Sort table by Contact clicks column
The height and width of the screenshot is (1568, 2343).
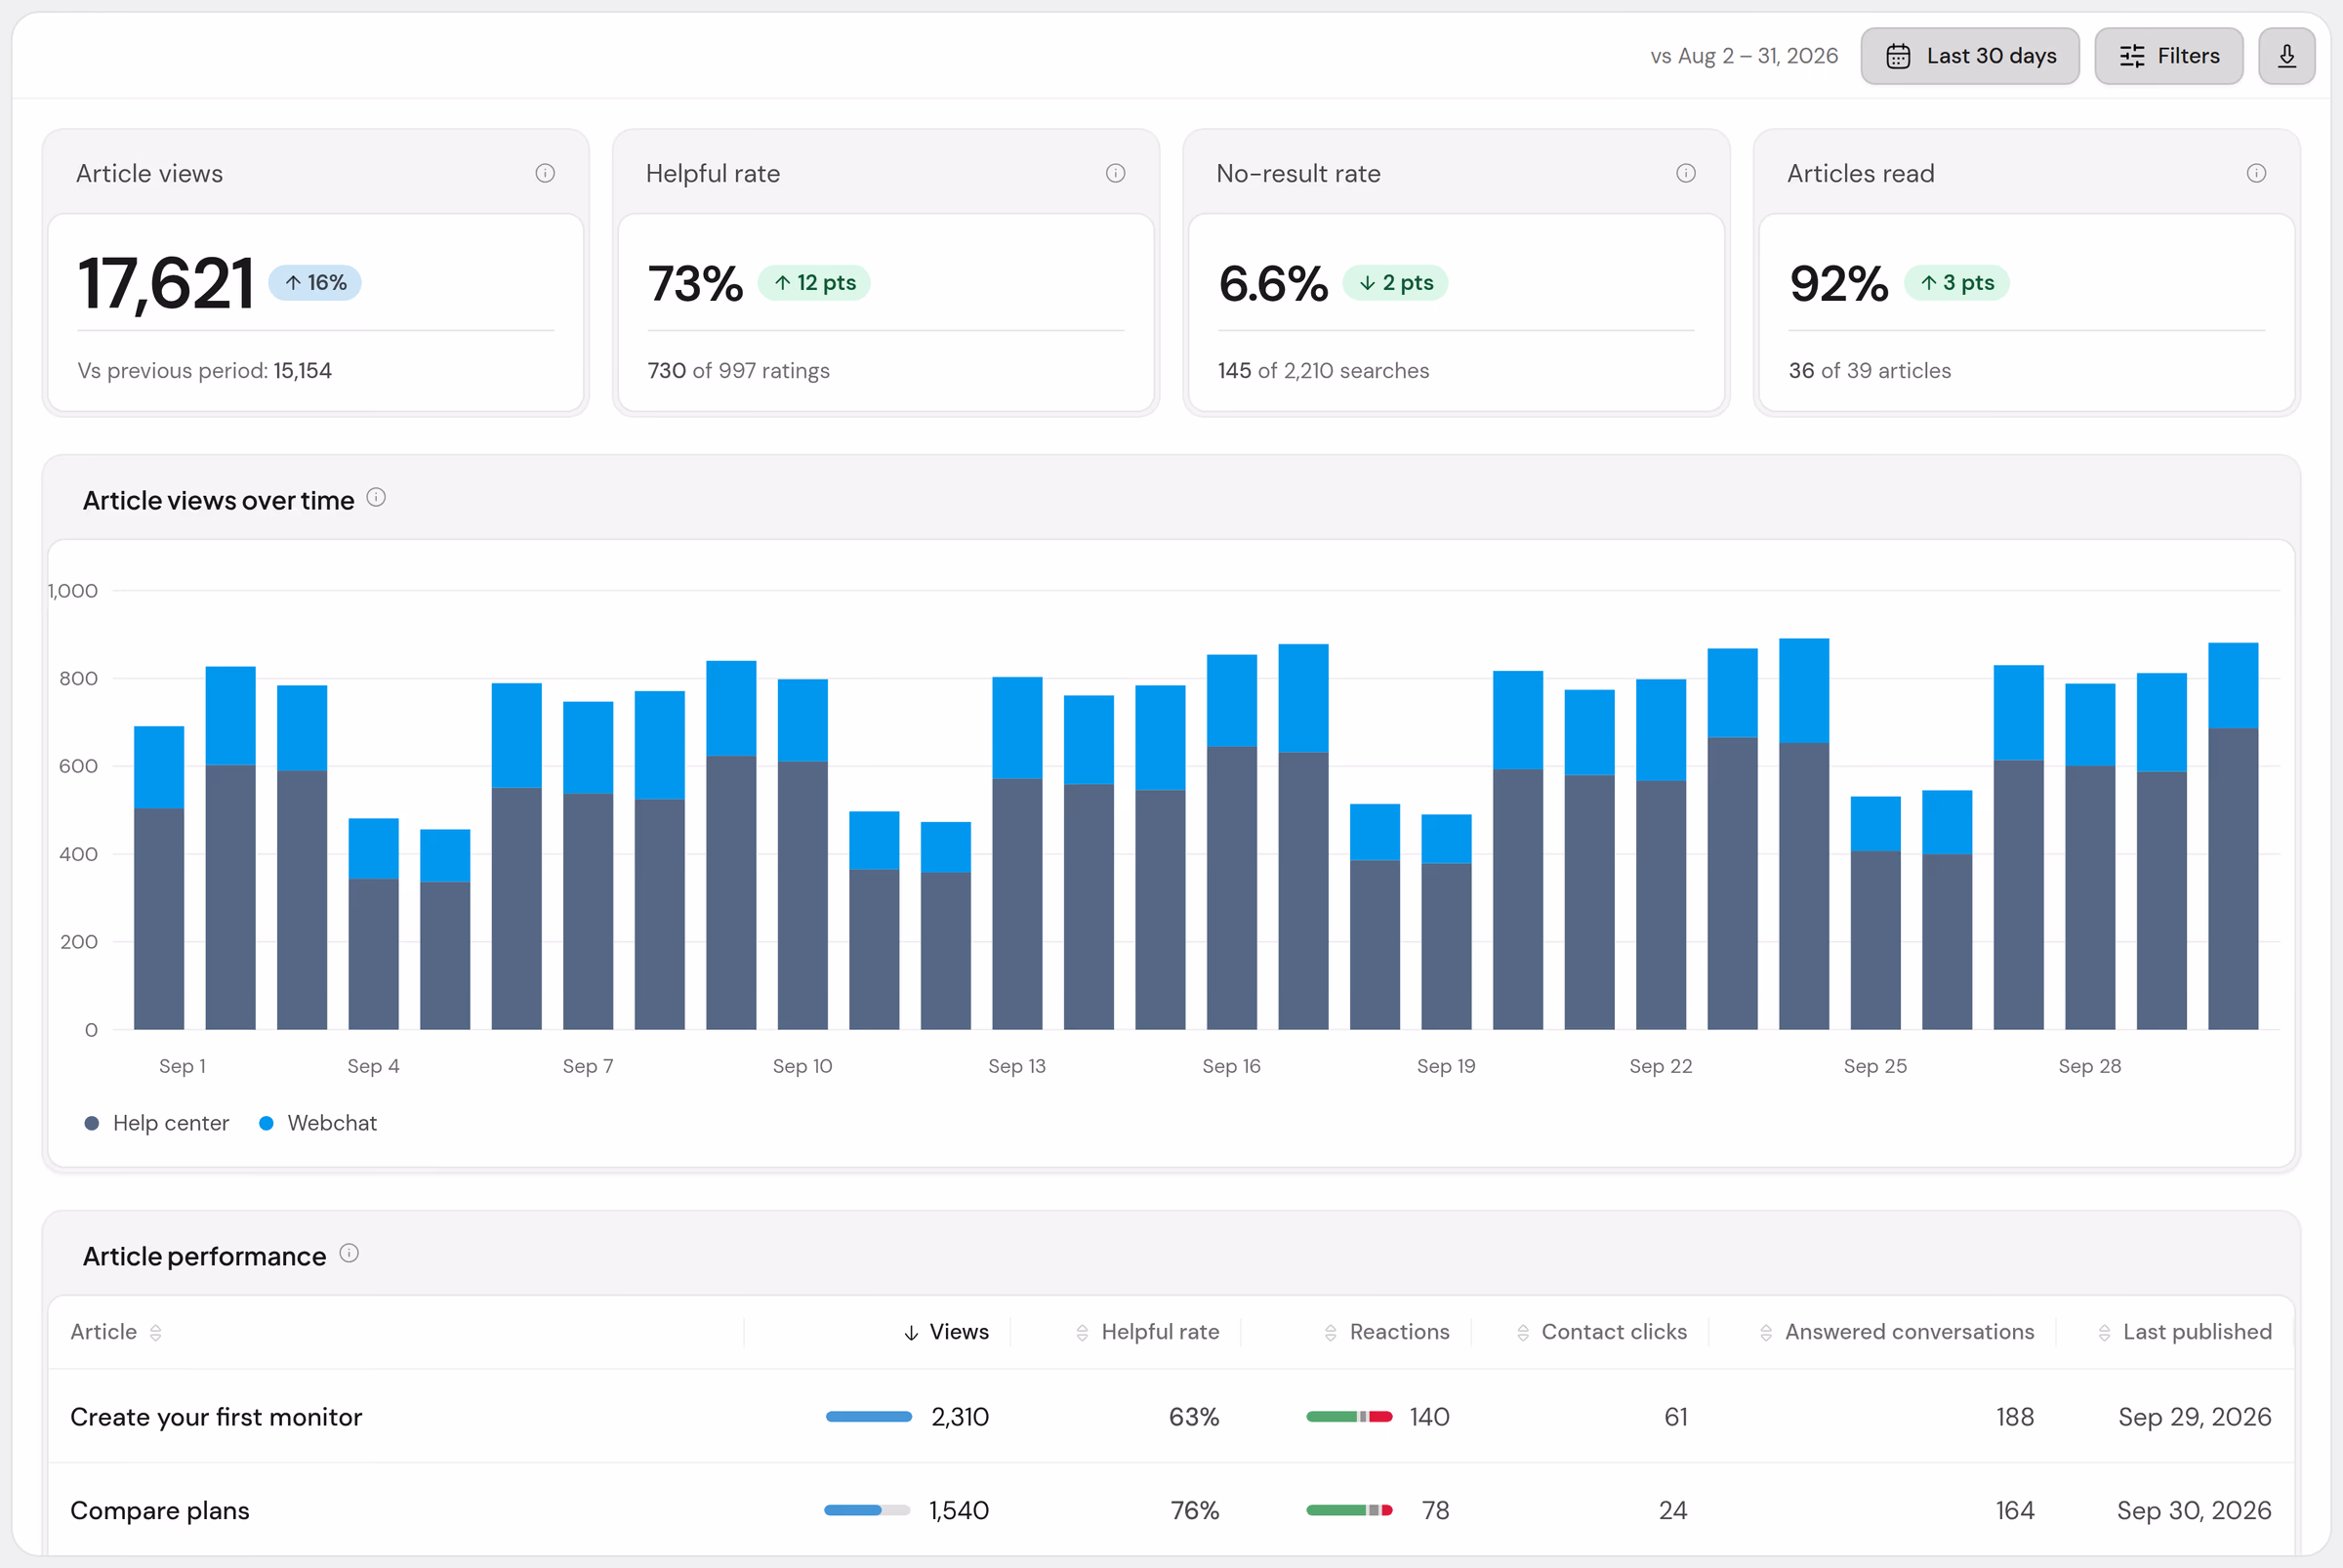[x=1601, y=1332]
